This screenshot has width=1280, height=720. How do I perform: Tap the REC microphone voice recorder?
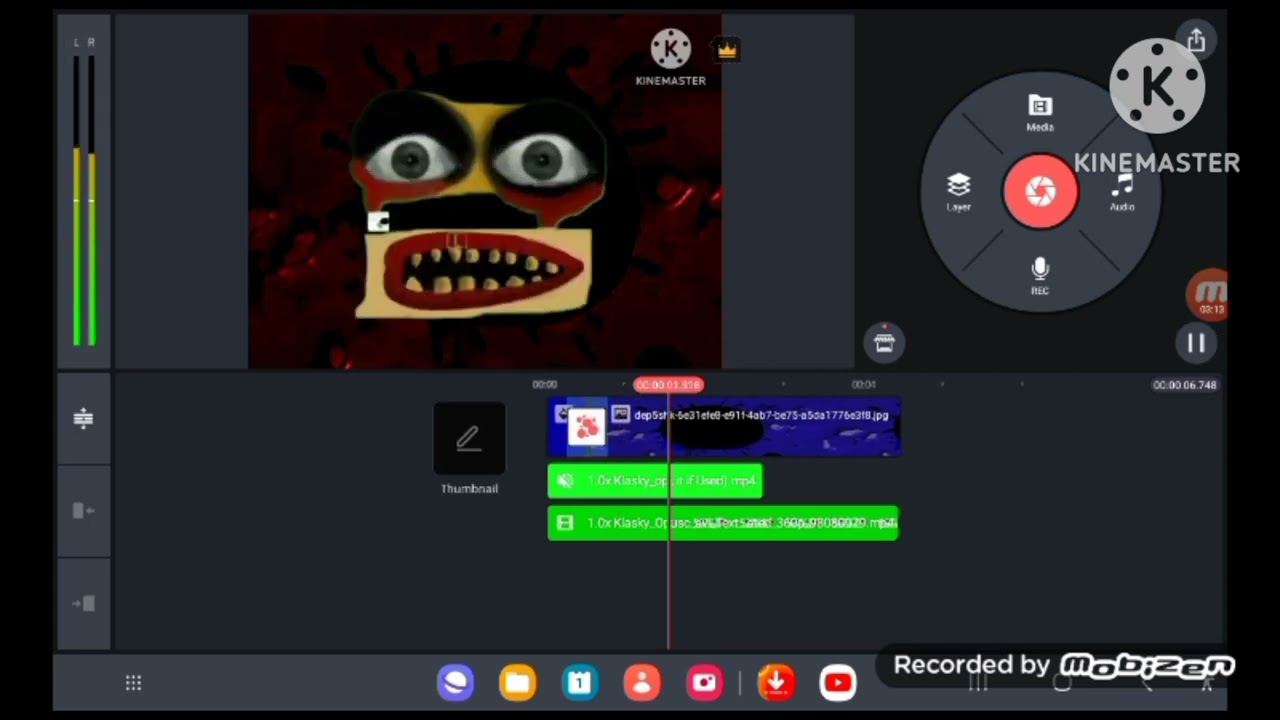tap(1040, 276)
